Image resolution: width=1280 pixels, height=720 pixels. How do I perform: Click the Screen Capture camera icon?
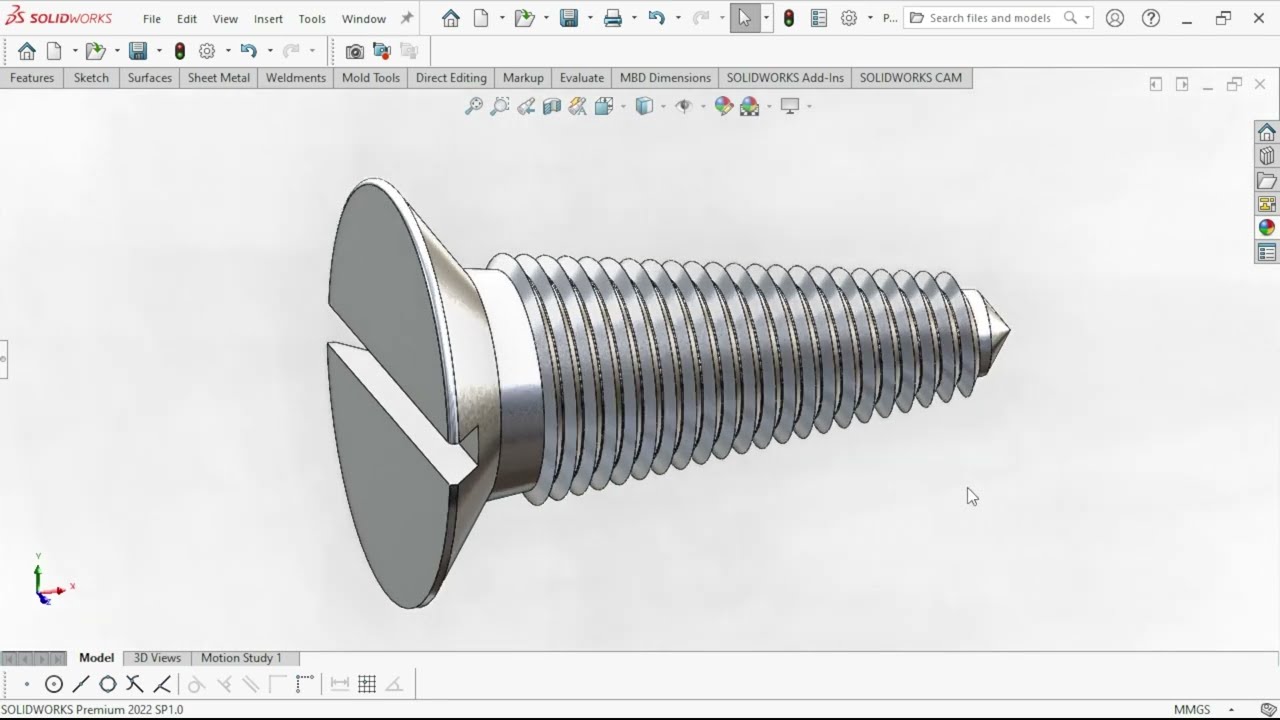point(355,51)
